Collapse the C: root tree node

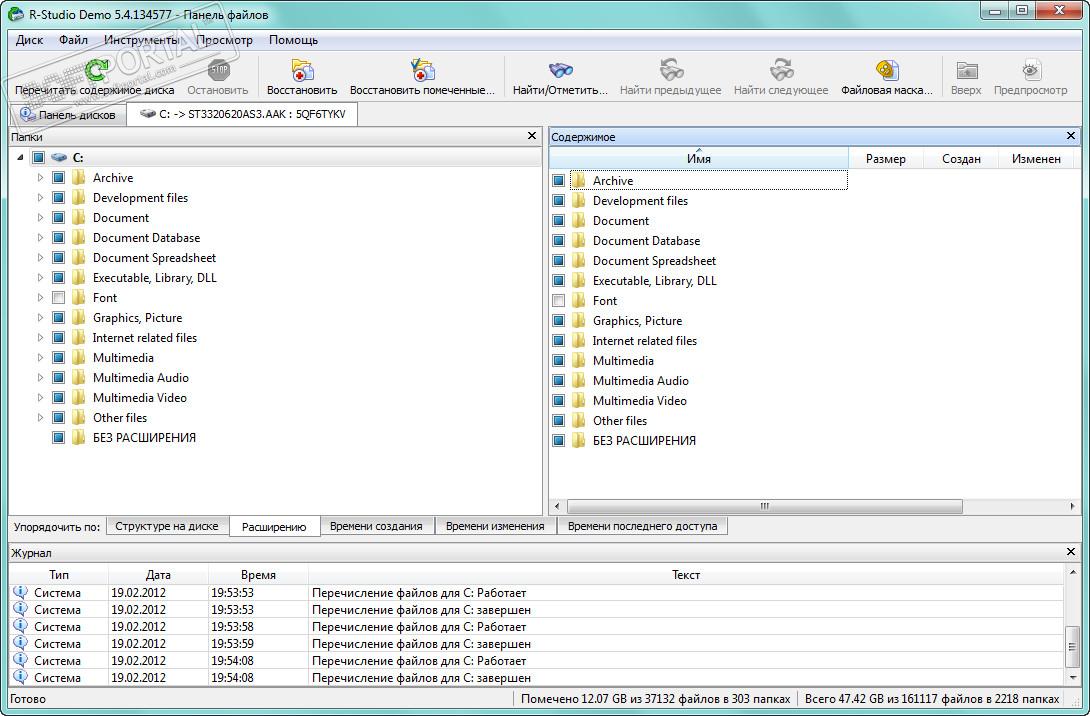click(x=20, y=158)
